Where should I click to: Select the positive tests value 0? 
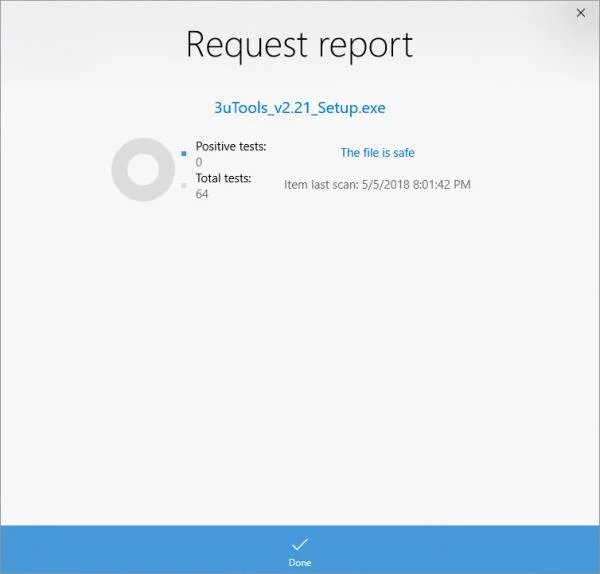(199, 162)
